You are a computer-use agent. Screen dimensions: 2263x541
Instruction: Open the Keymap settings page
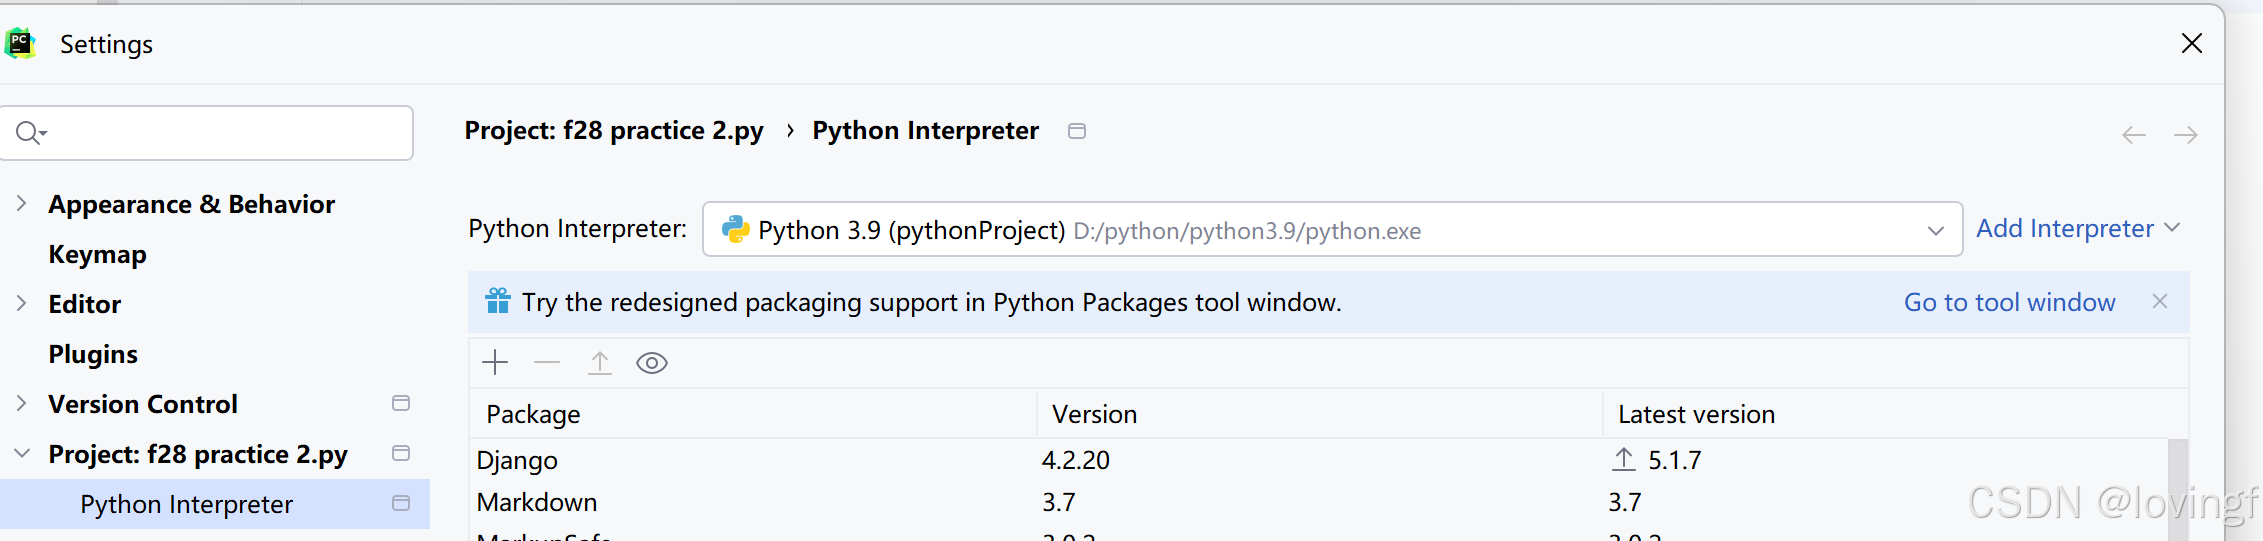[x=97, y=254]
